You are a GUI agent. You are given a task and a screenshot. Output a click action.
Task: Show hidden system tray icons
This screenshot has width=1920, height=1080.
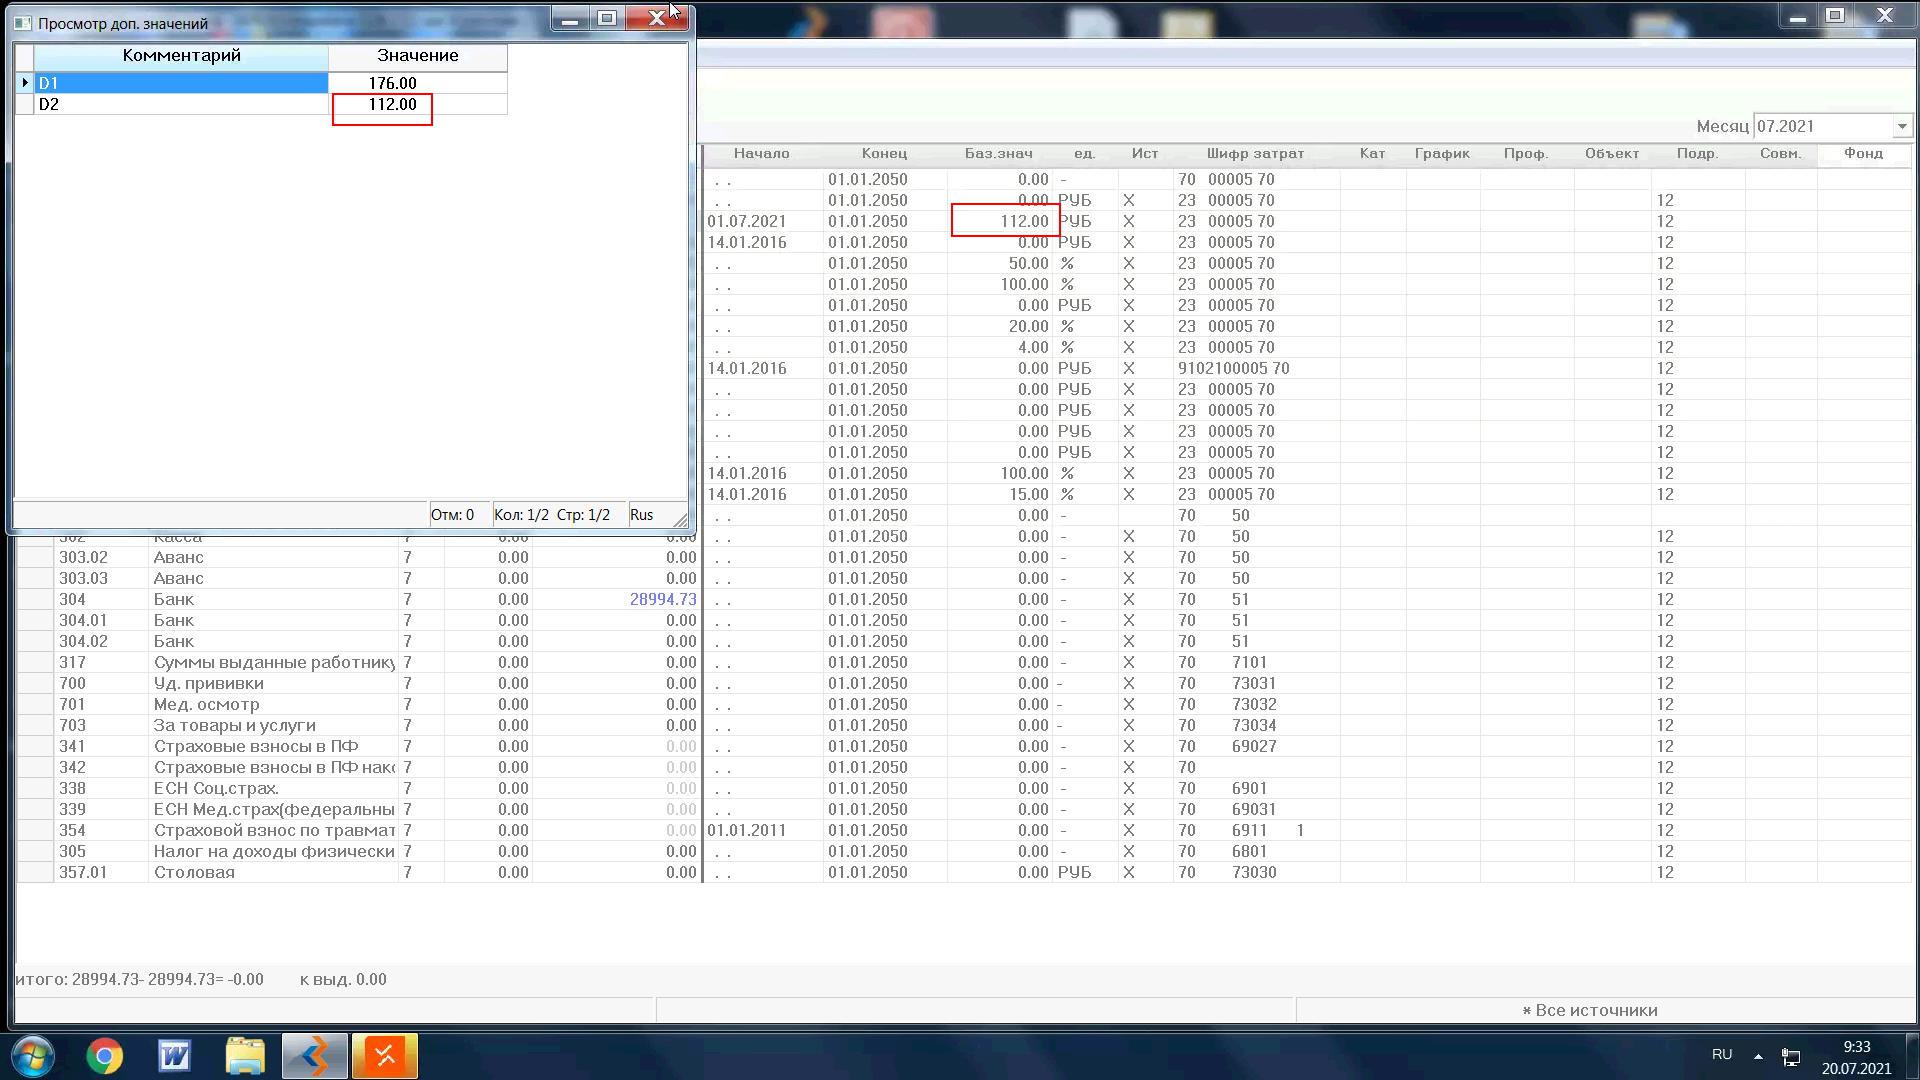click(1758, 1056)
